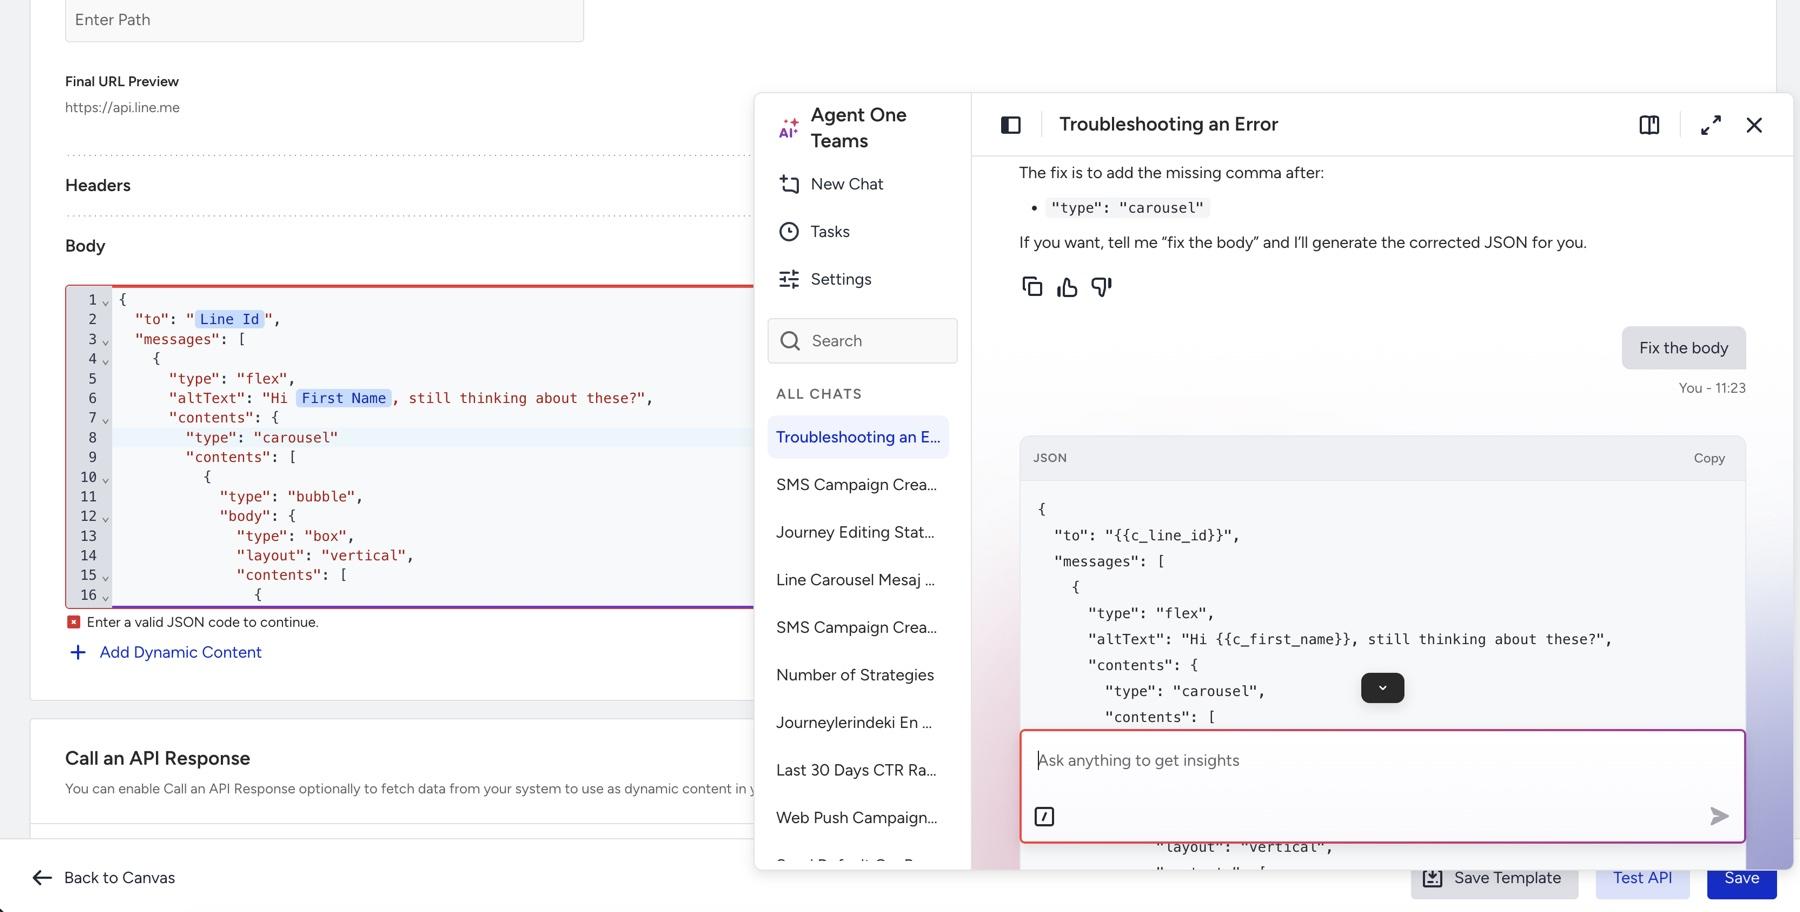The image size is (1800, 912).
Task: Click the slash command icon in chat input
Action: coord(1044,817)
